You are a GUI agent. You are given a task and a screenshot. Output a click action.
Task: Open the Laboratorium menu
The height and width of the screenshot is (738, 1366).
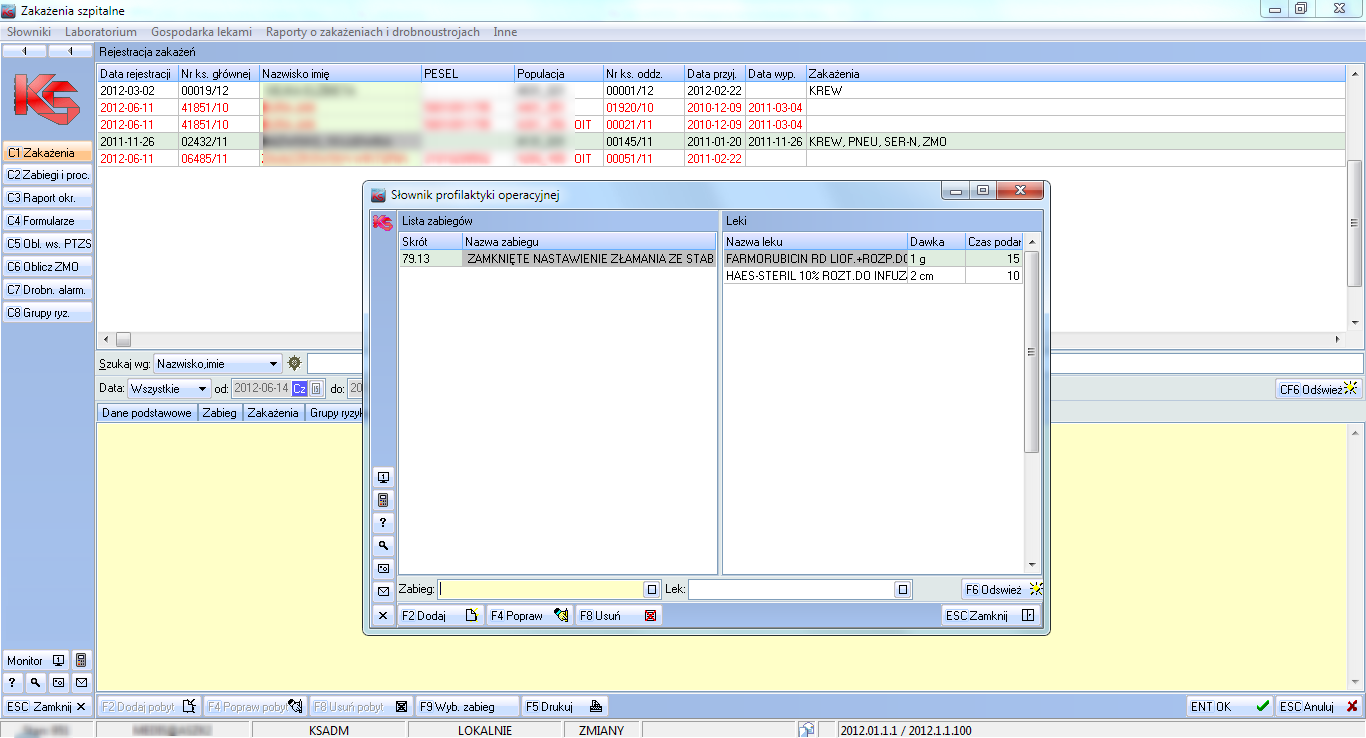pos(100,32)
